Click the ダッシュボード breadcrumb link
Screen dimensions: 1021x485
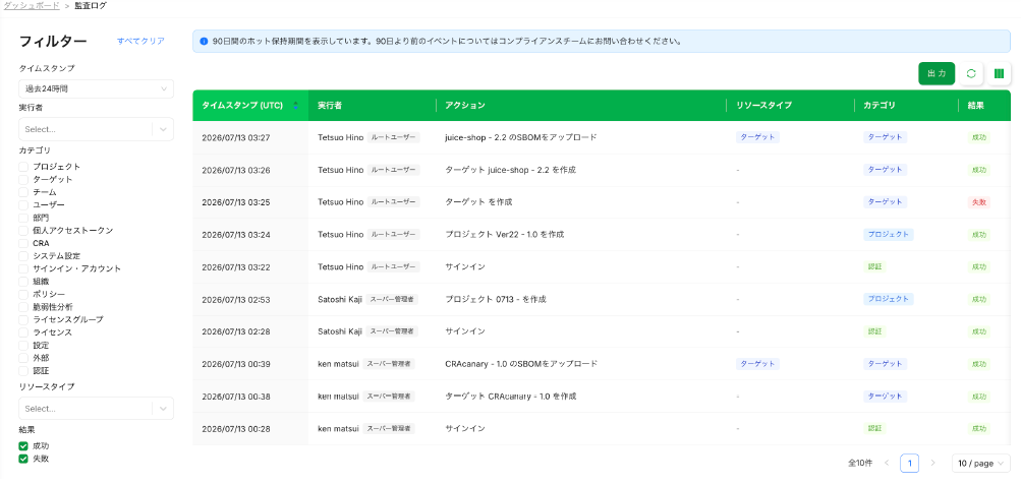pyautogui.click(x=32, y=5)
